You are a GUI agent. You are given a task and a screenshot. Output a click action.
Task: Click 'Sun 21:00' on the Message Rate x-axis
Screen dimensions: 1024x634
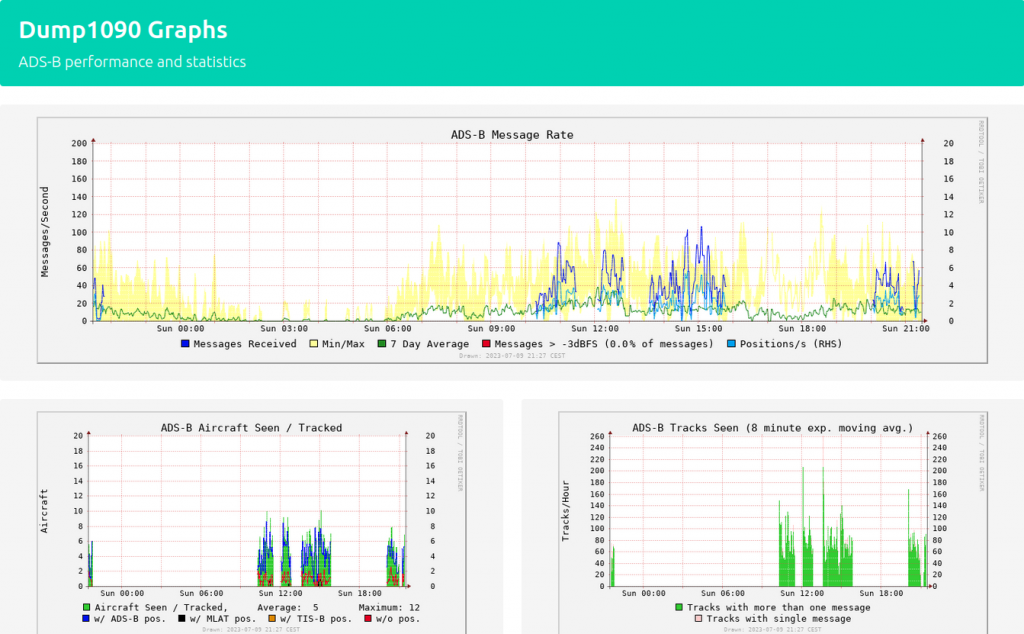tap(906, 328)
